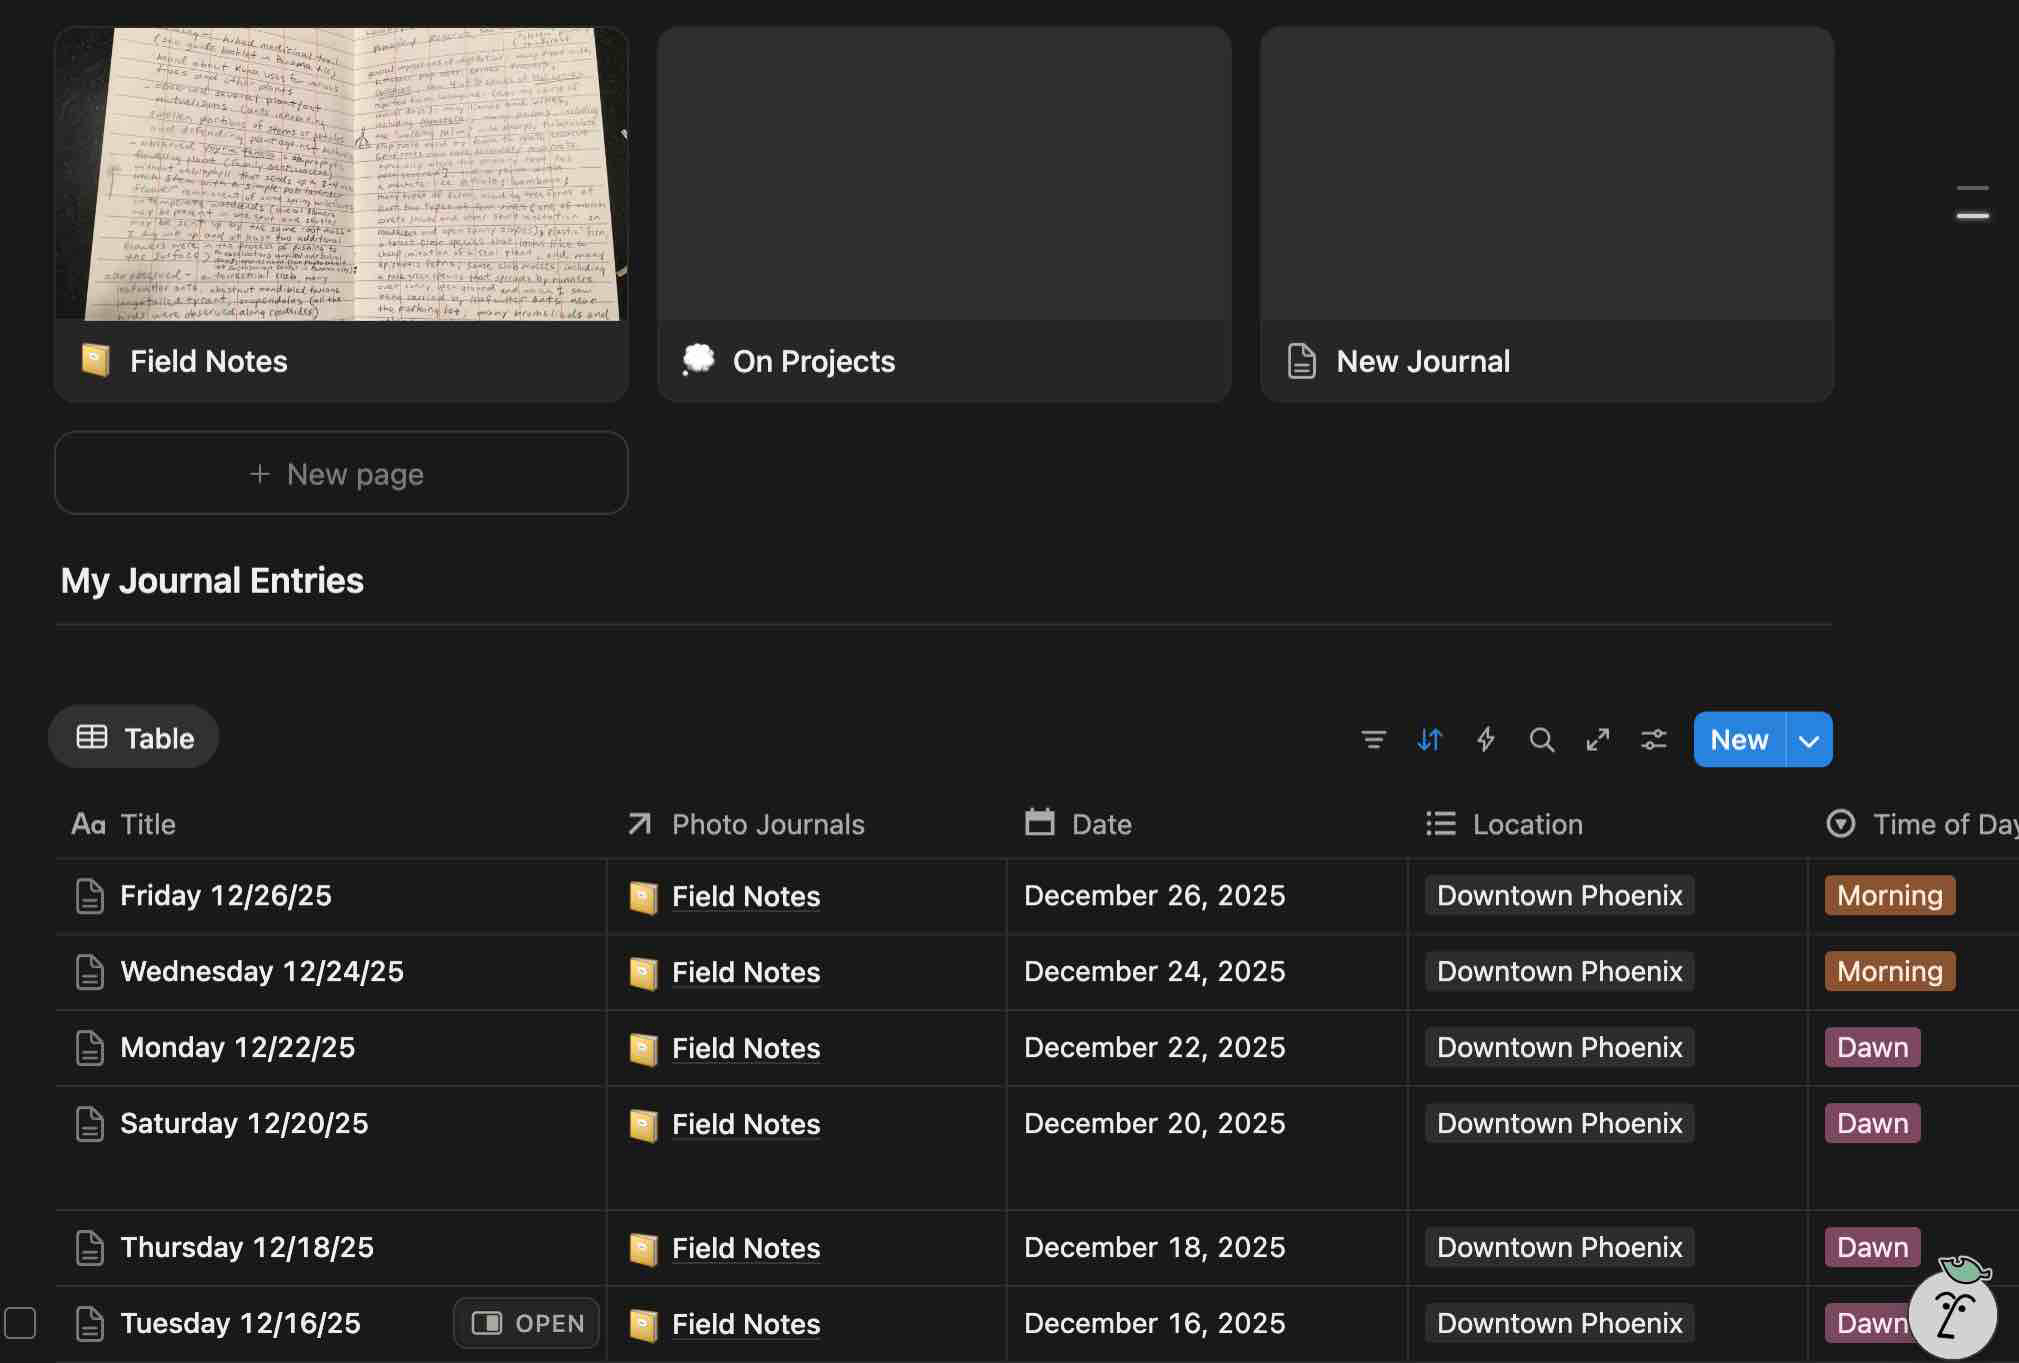
Task: Click page icon beside Friday 12/26/25
Action: point(90,896)
